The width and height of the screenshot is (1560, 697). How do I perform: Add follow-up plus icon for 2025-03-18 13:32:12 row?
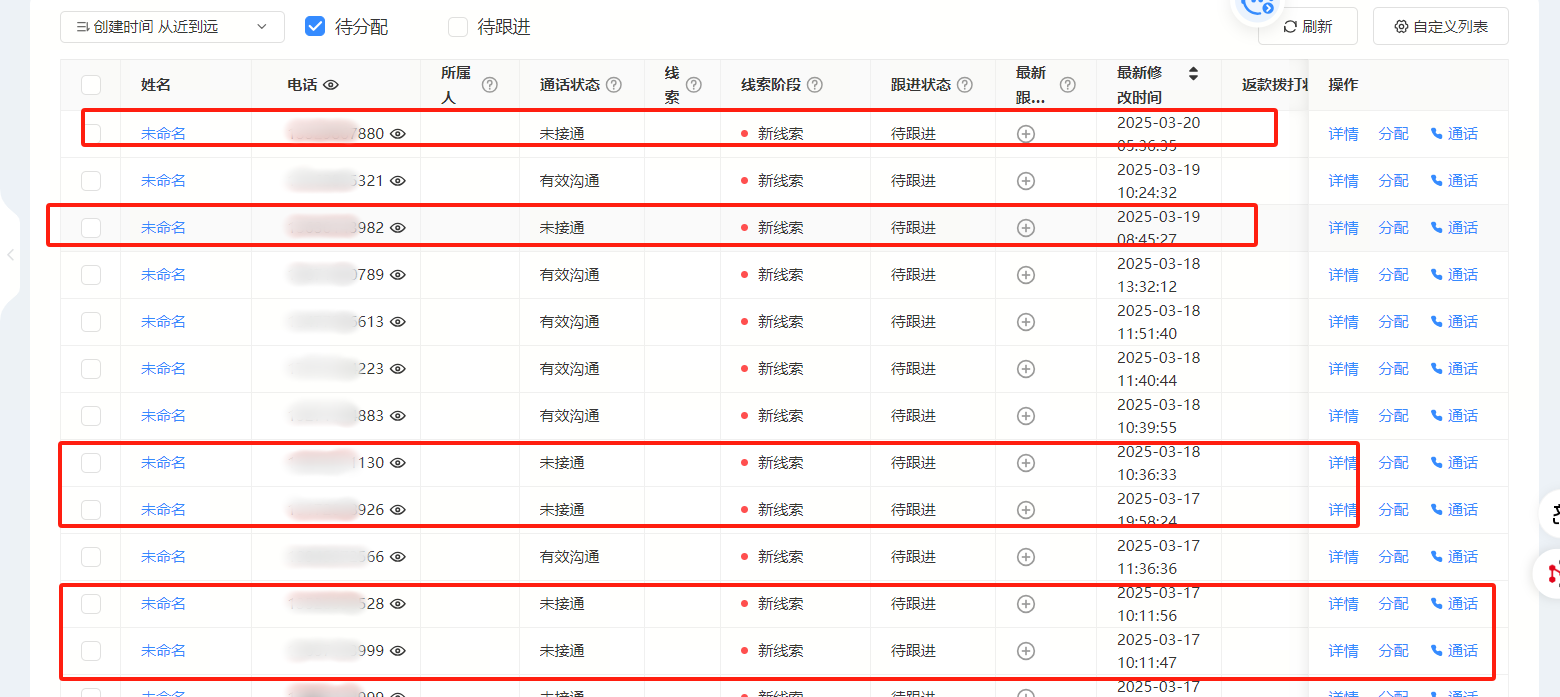1025,275
